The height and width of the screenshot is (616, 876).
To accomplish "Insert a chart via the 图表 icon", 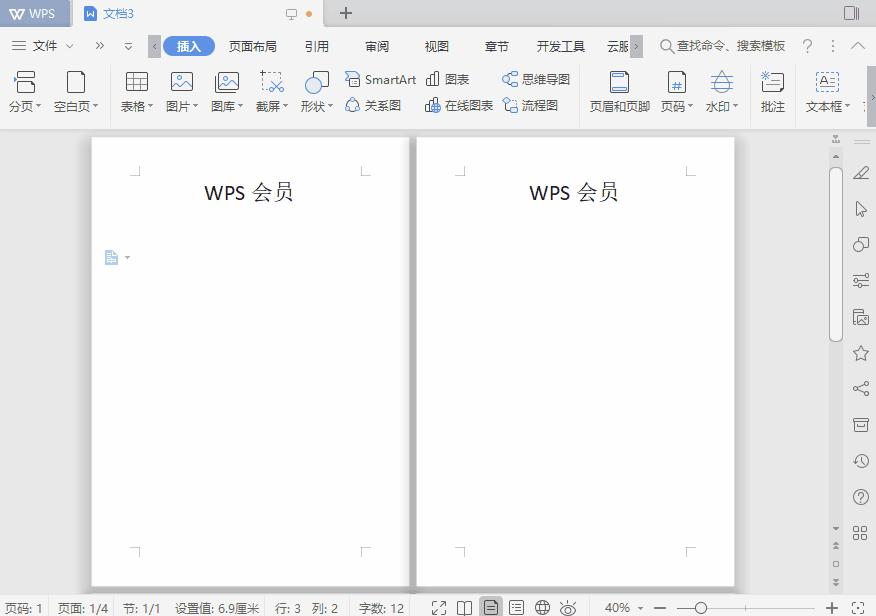I will 446,79.
